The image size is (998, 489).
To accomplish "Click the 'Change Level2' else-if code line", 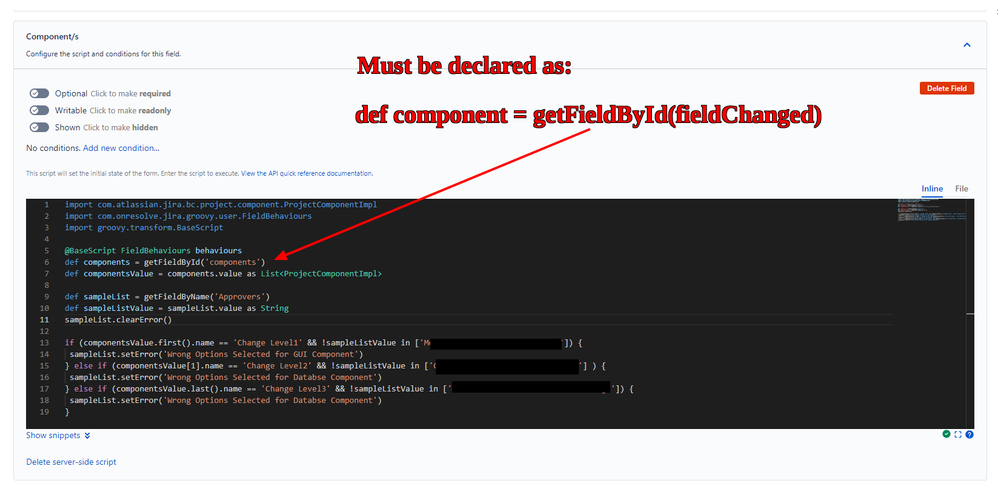I will (x=333, y=366).
